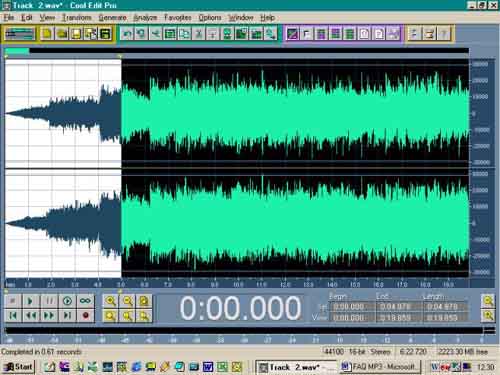Click the left channel waveform in the highlighted selection
The width and height of the screenshot is (500, 375).
pyautogui.click(x=63, y=113)
